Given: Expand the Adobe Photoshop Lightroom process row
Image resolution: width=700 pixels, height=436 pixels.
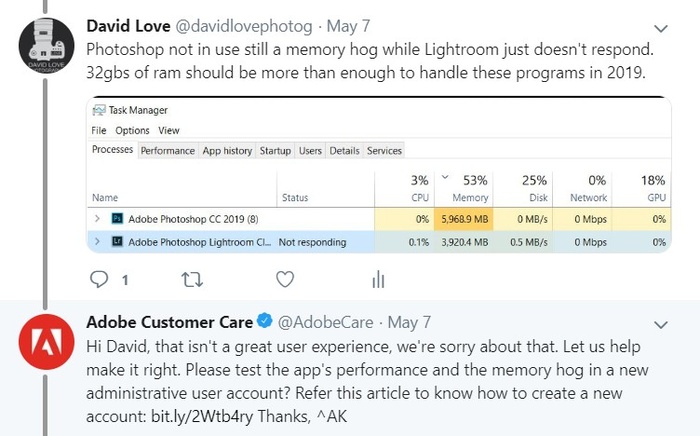Looking at the screenshot, I should point(97,242).
